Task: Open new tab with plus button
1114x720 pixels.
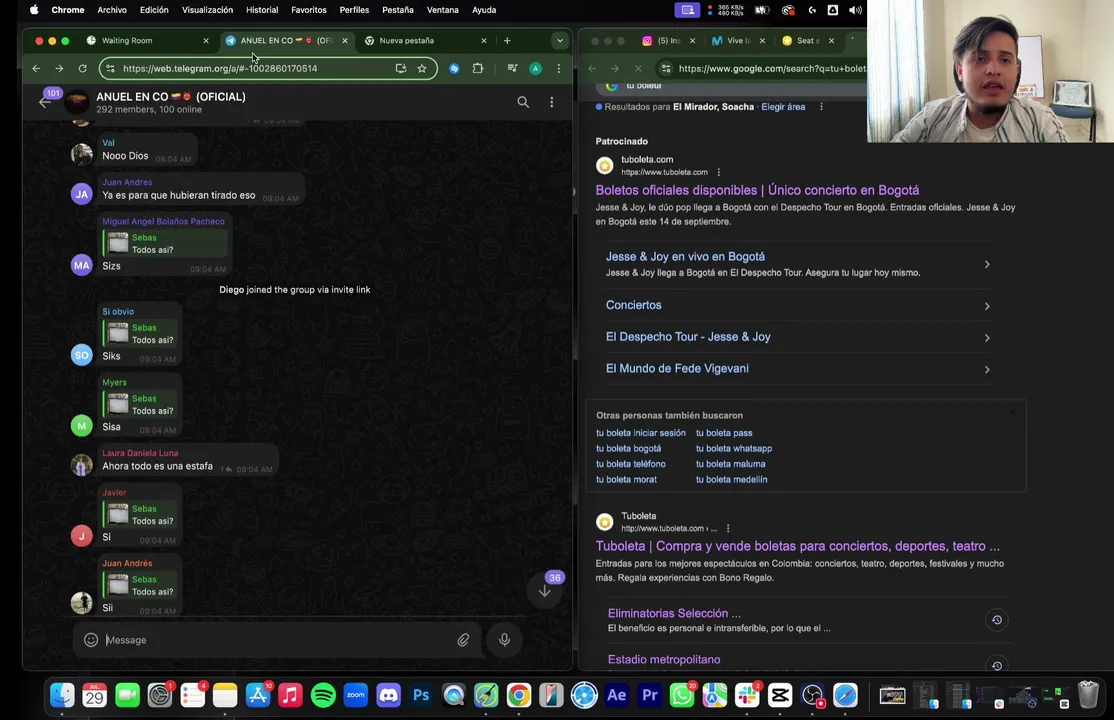Action: tap(507, 41)
